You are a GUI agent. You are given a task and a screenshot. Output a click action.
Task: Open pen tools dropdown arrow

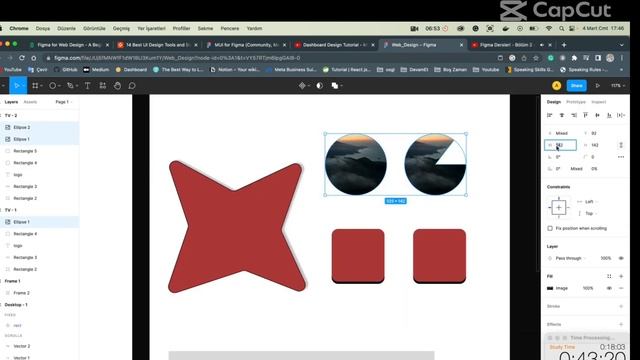tap(77, 86)
